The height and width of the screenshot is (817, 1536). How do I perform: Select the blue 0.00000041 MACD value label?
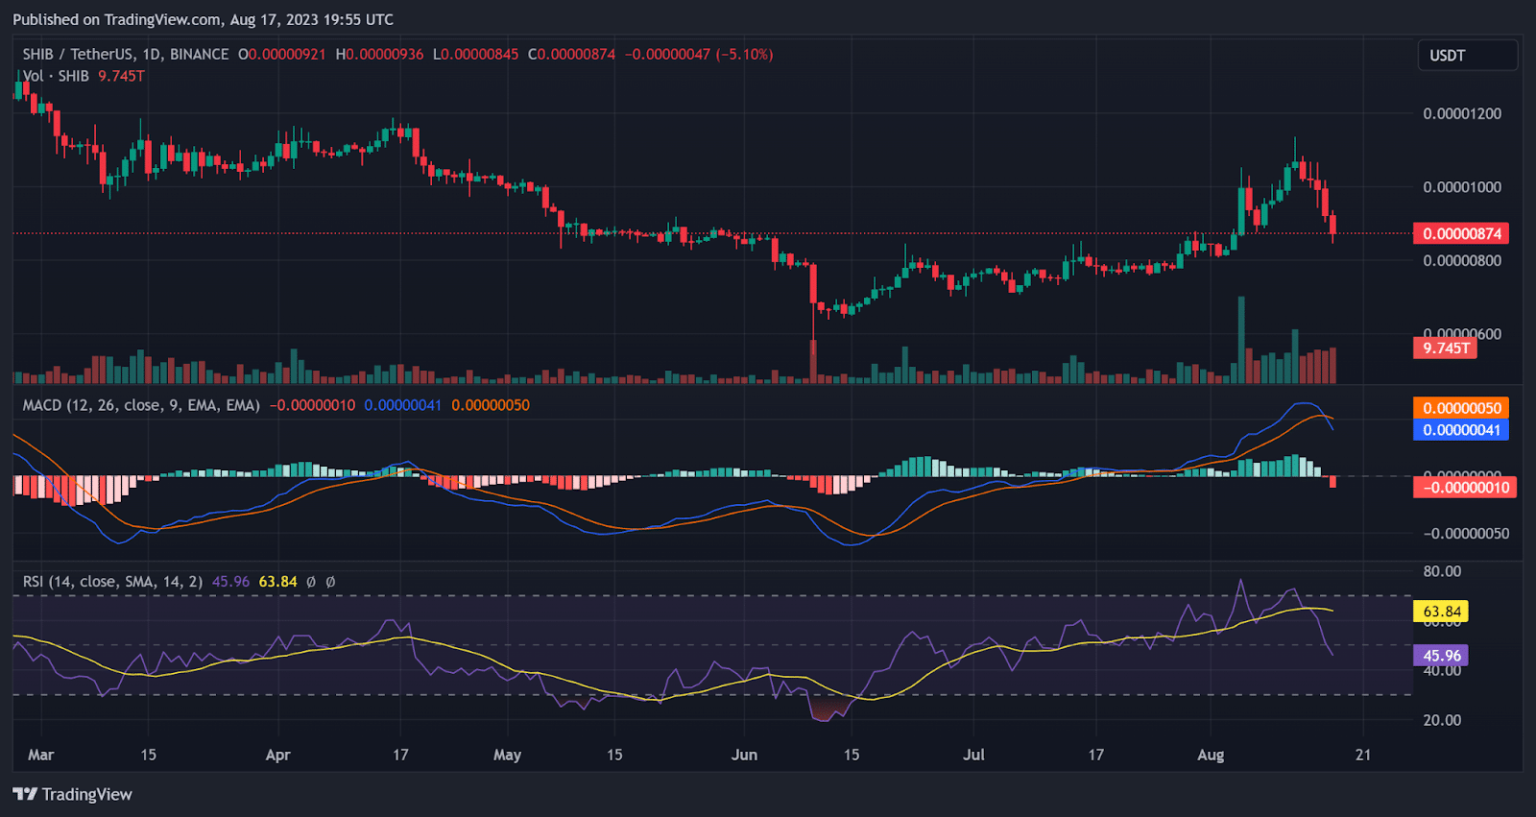1461,430
